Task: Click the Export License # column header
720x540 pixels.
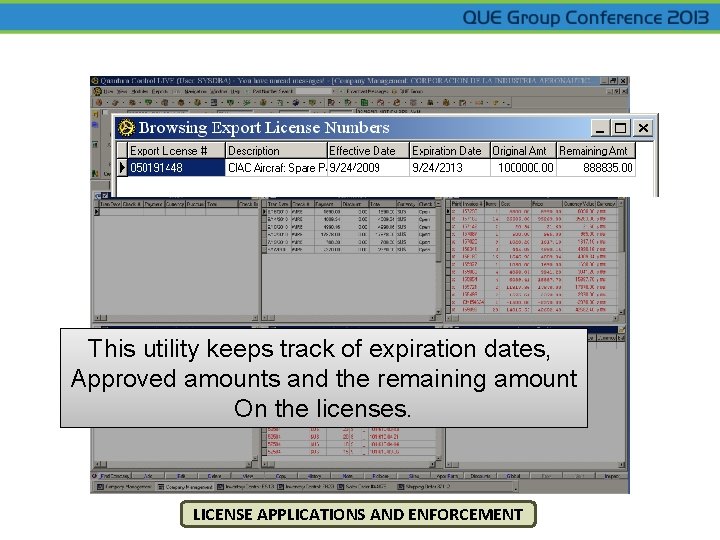Action: point(176,151)
